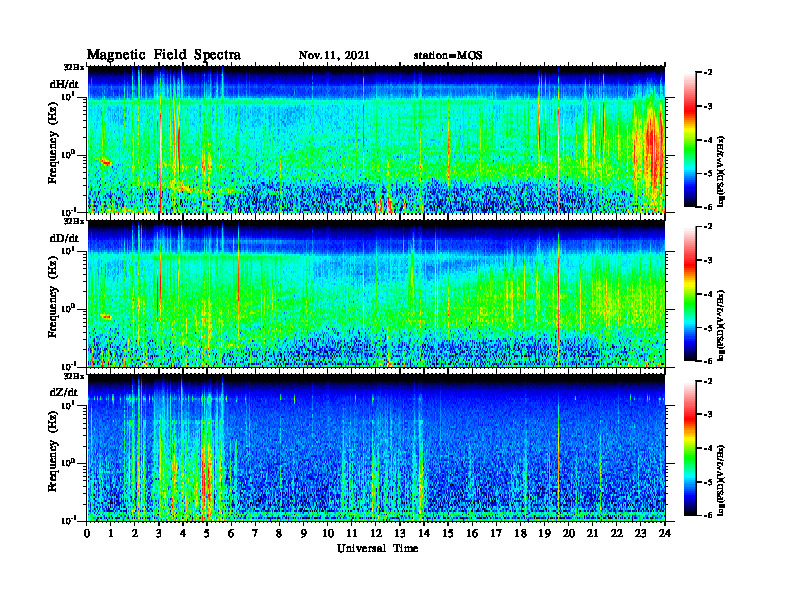Click the "7" hour tick label
The width and height of the screenshot is (792, 612).
tap(255, 534)
